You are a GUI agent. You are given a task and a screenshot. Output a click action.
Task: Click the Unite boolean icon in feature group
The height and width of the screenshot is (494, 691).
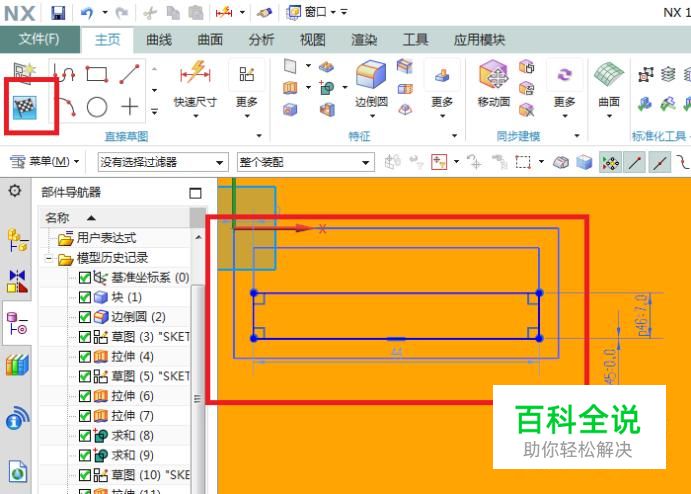point(327,88)
